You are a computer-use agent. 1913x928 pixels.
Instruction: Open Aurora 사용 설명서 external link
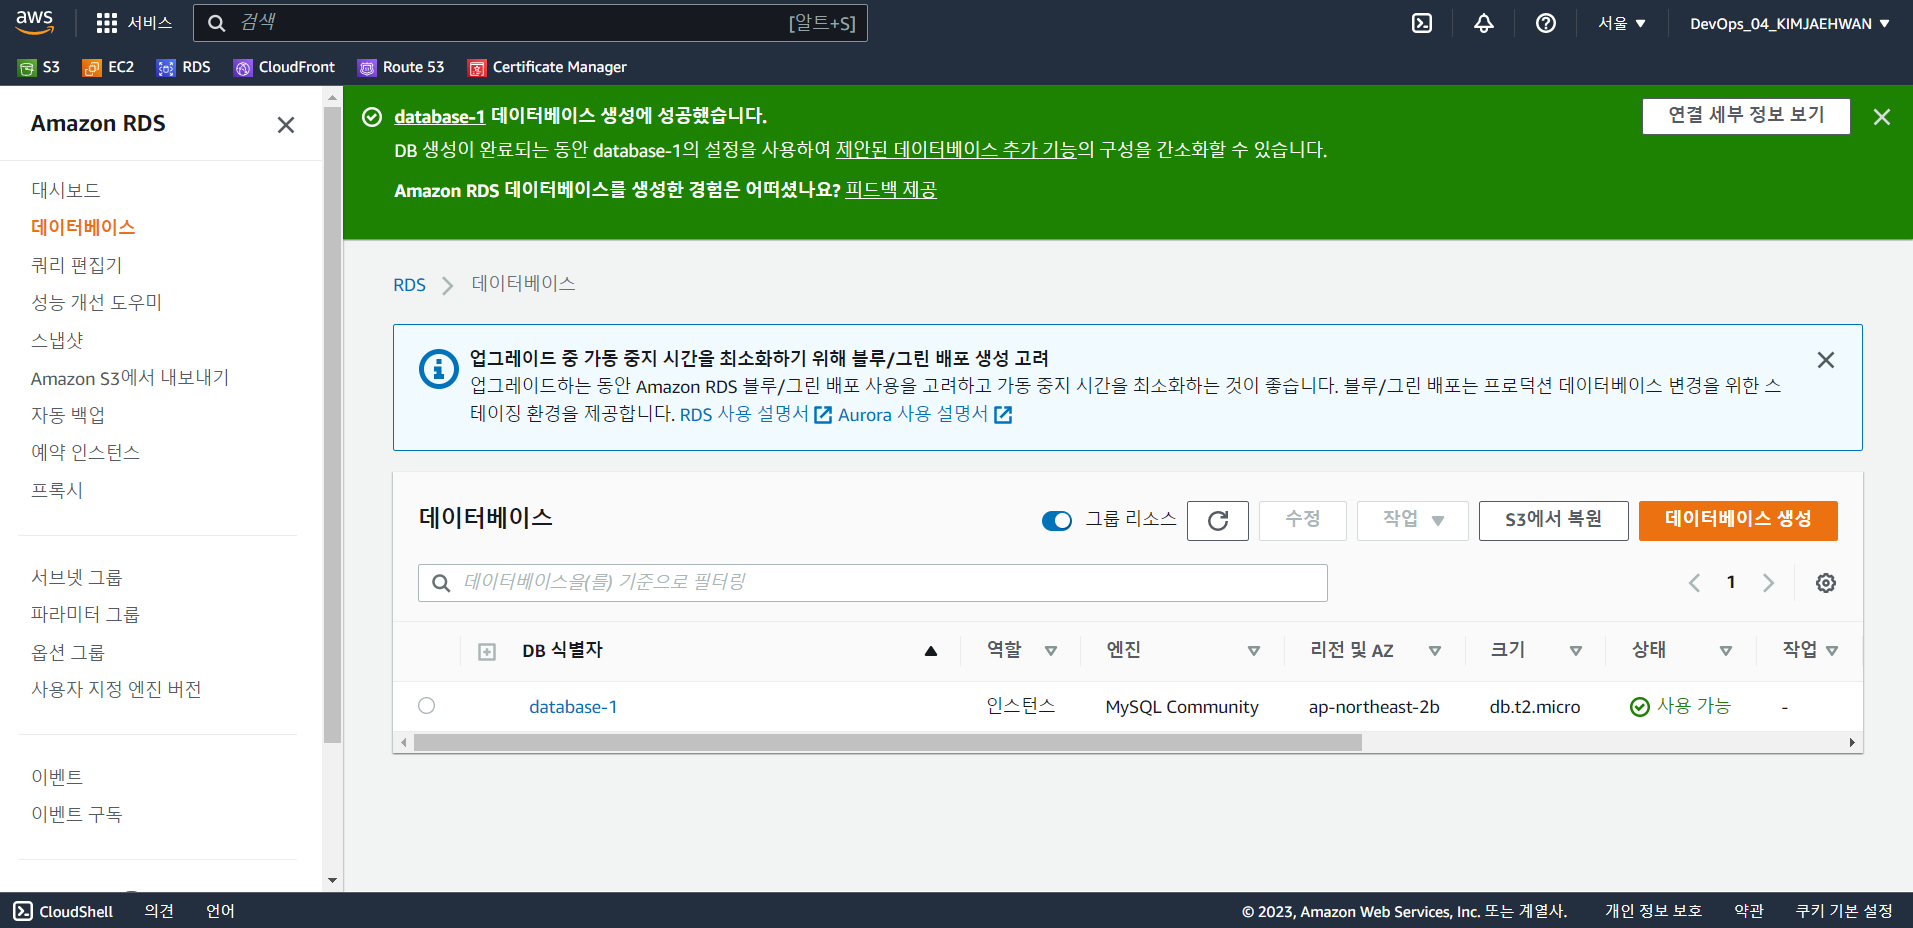(925, 414)
